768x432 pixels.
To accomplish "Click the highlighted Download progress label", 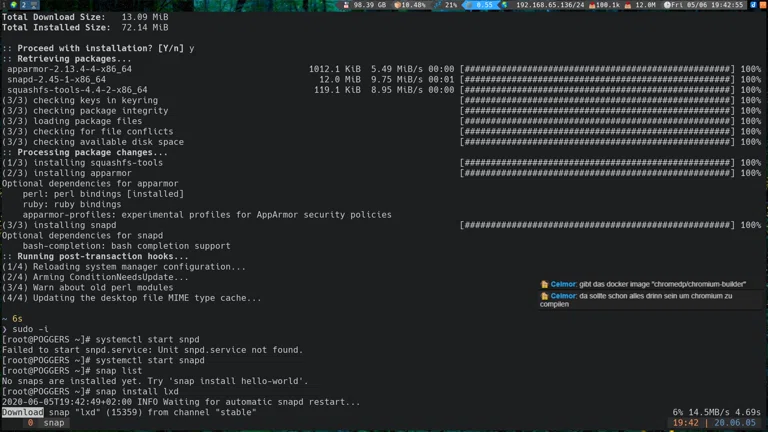I will [x=22, y=412].
